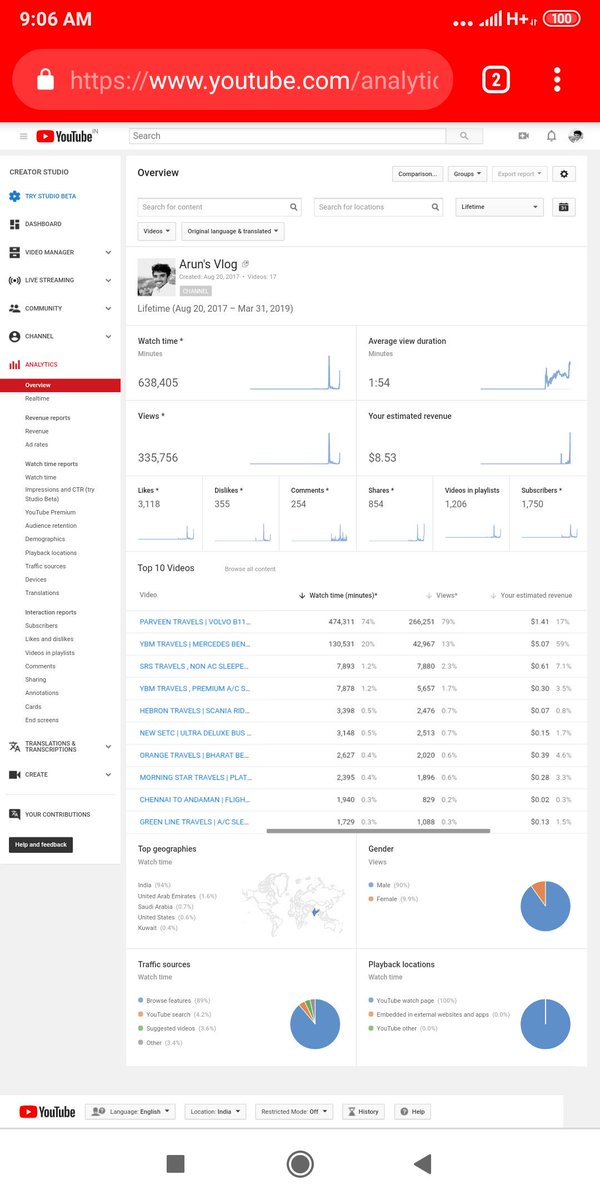The image size is (600, 1200).
Task: Click the Community people icon
Action: 14,308
